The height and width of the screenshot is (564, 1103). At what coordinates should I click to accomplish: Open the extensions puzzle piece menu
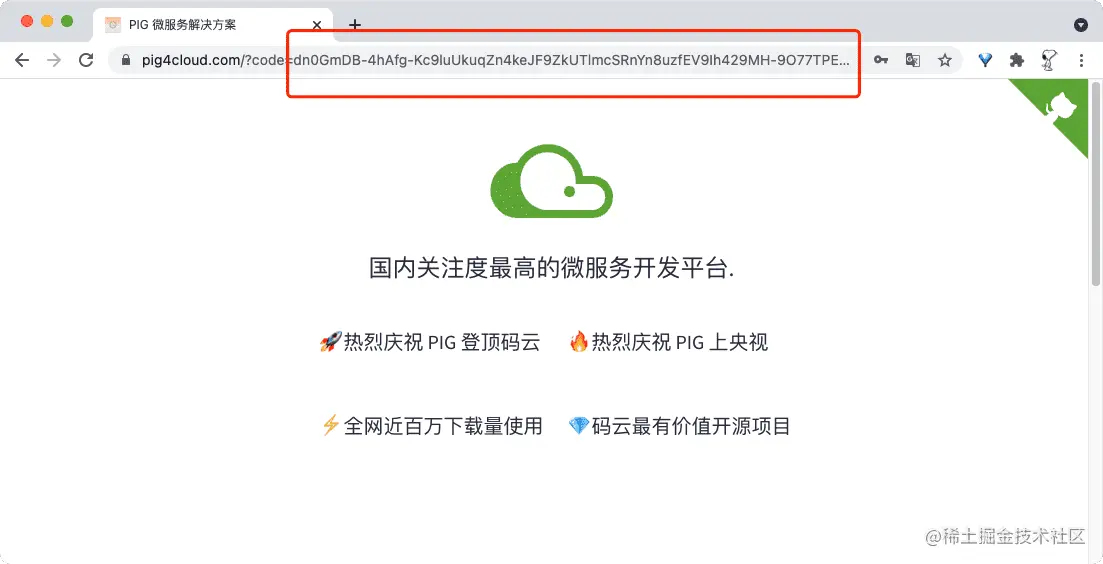[x=1016, y=60]
